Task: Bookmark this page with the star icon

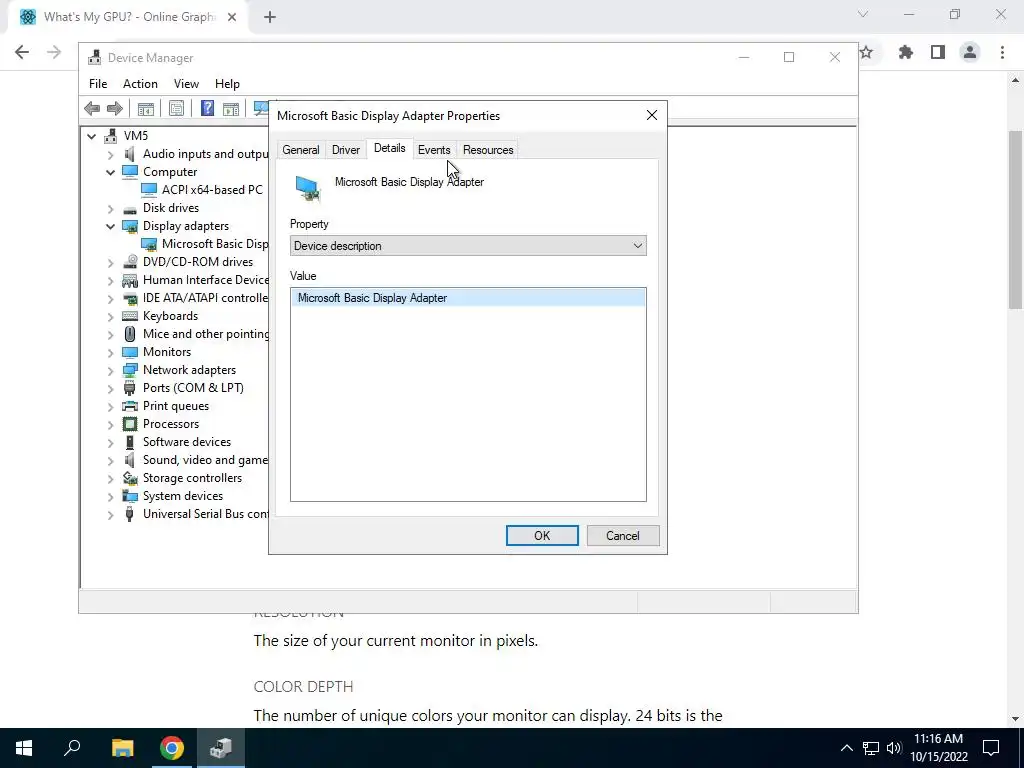Action: (867, 52)
